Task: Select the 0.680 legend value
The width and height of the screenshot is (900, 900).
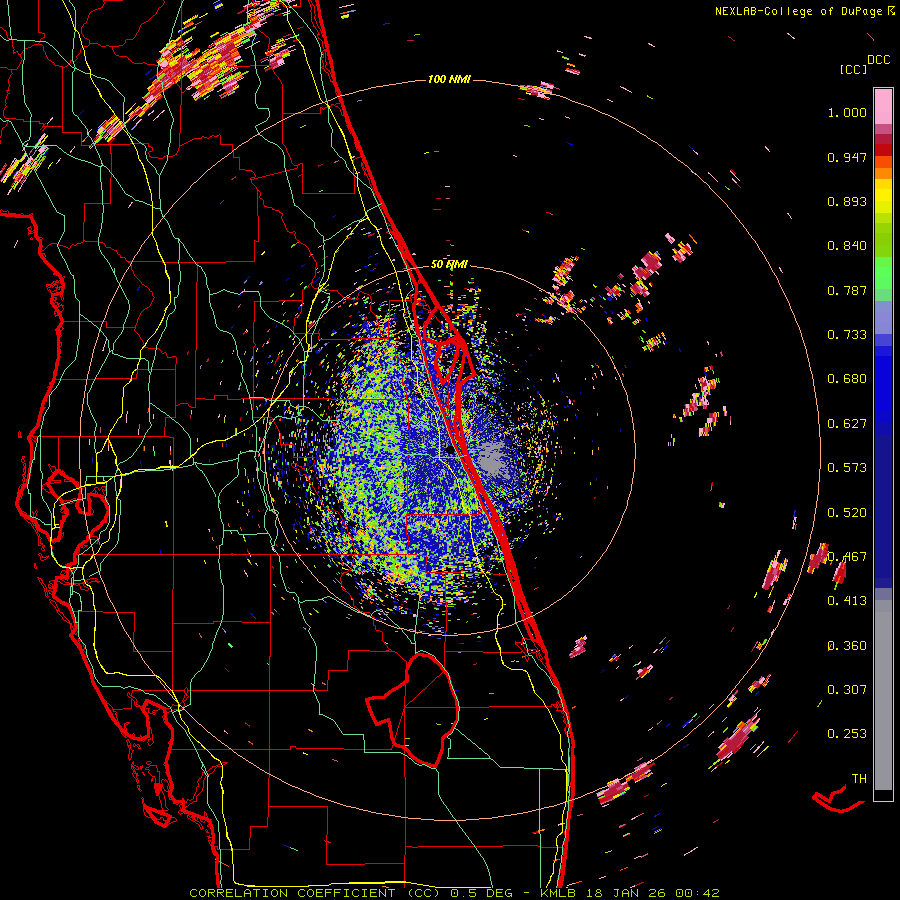Action: click(x=847, y=379)
